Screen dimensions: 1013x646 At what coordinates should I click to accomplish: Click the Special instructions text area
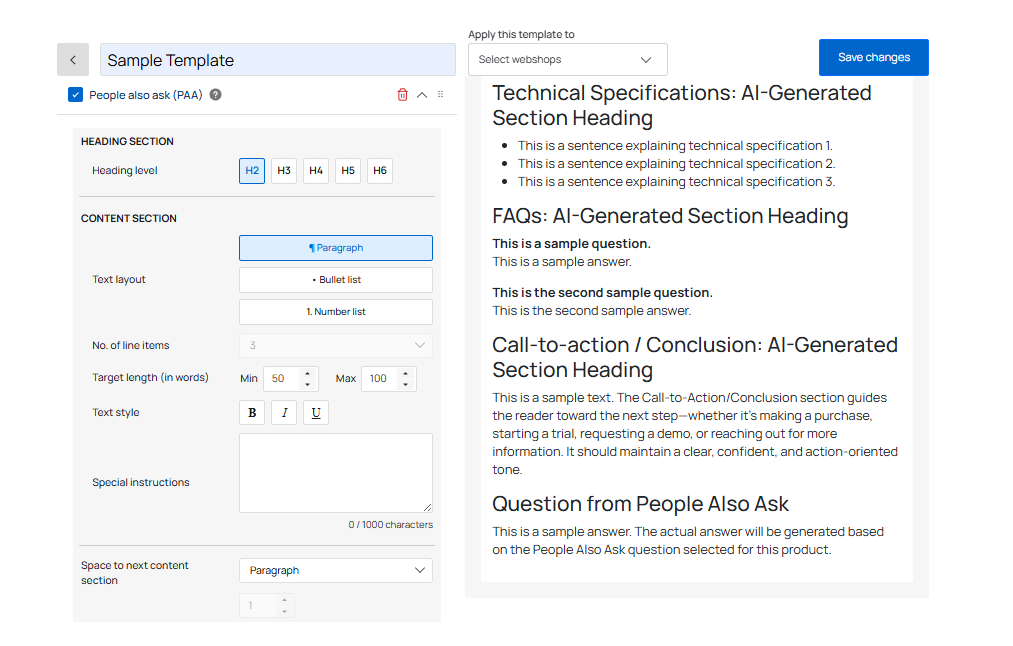(336, 473)
